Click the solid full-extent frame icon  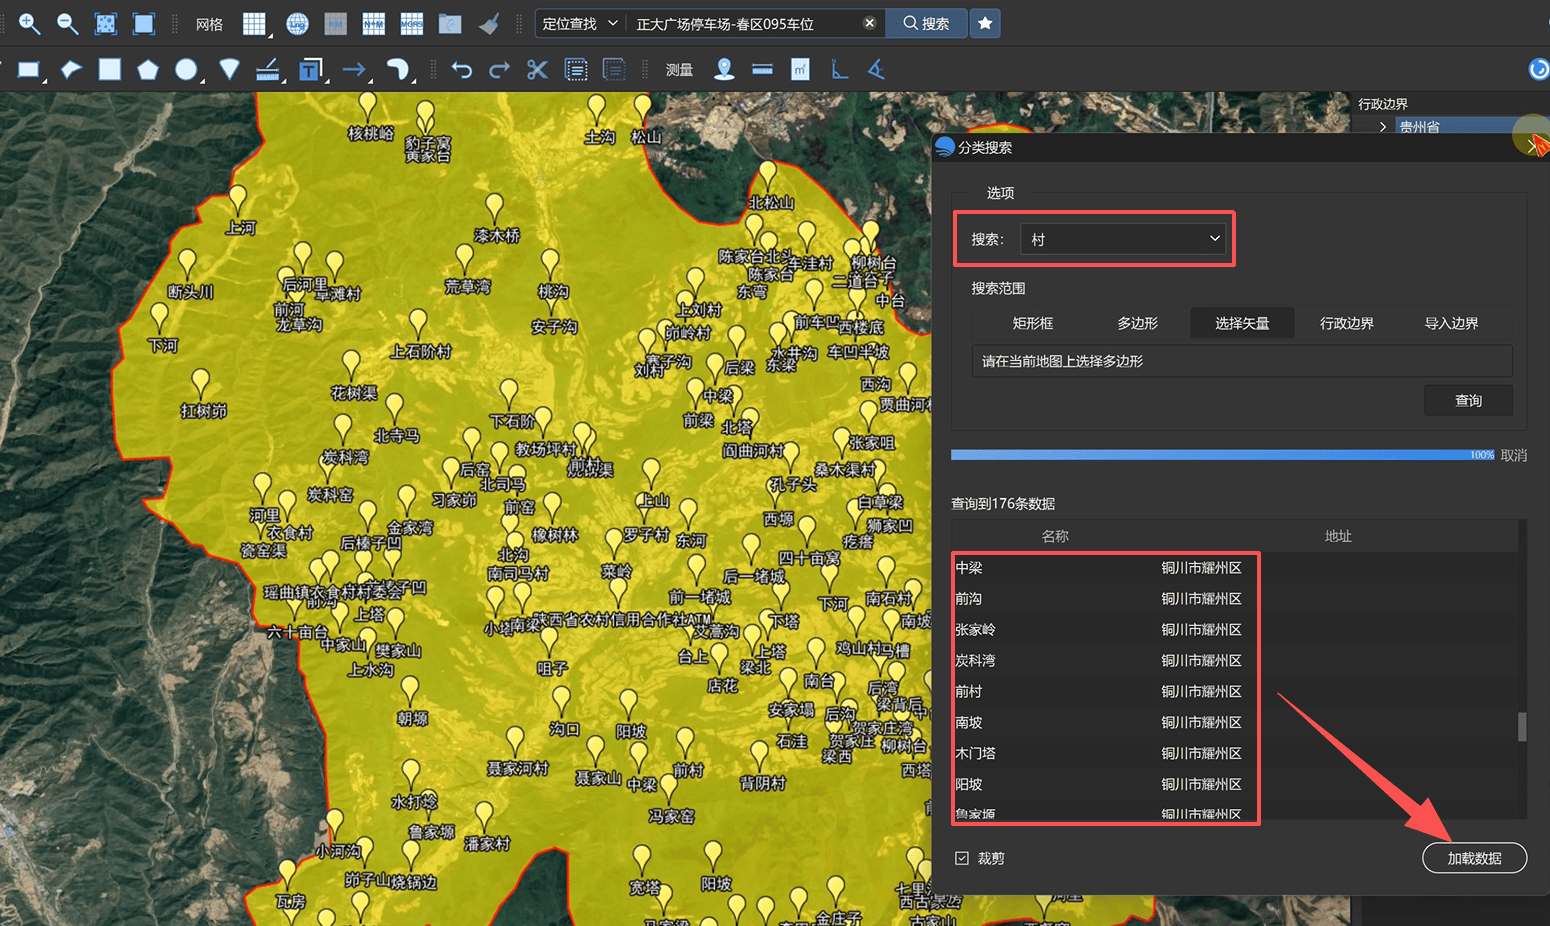pos(144,23)
